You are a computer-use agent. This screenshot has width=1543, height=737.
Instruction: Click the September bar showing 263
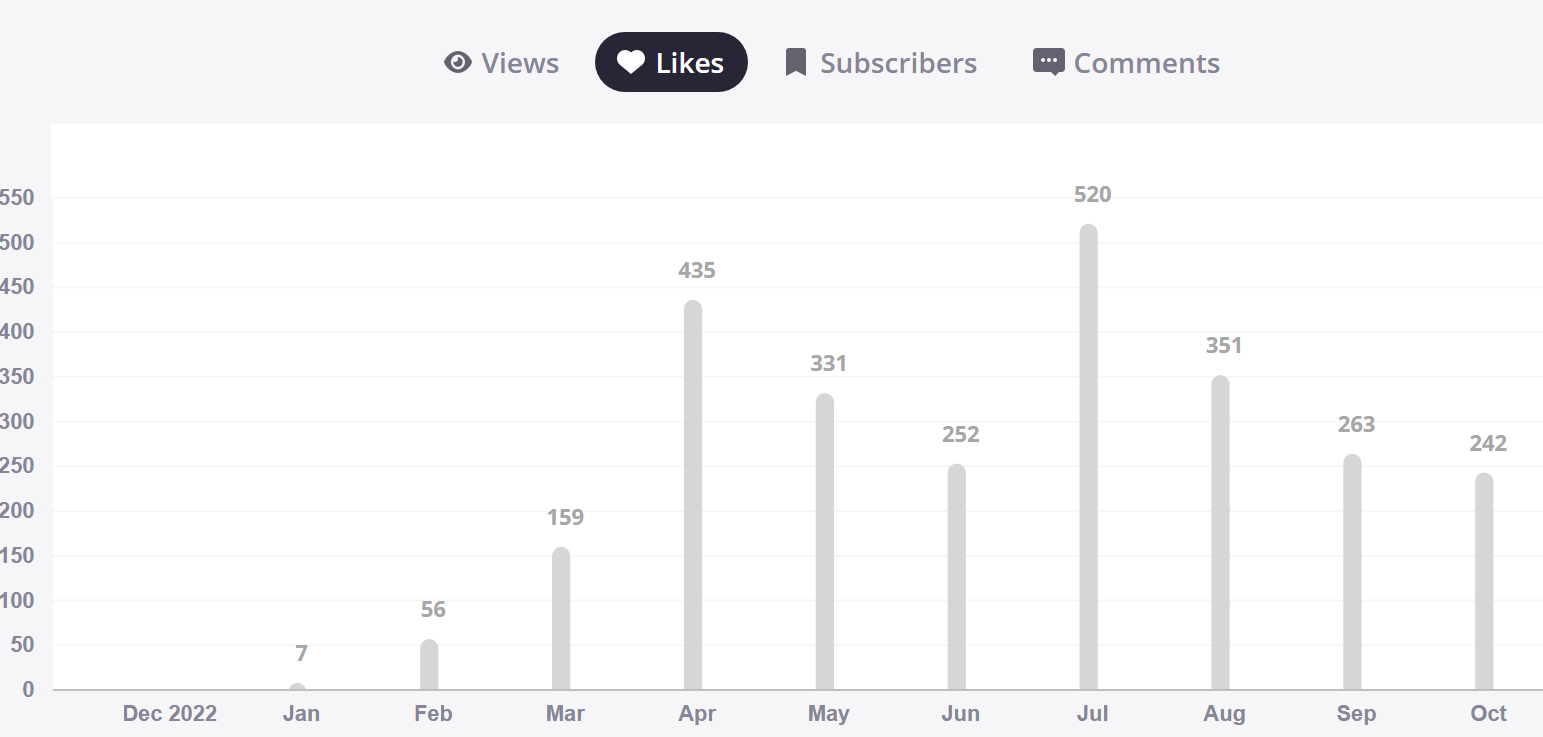1352,572
